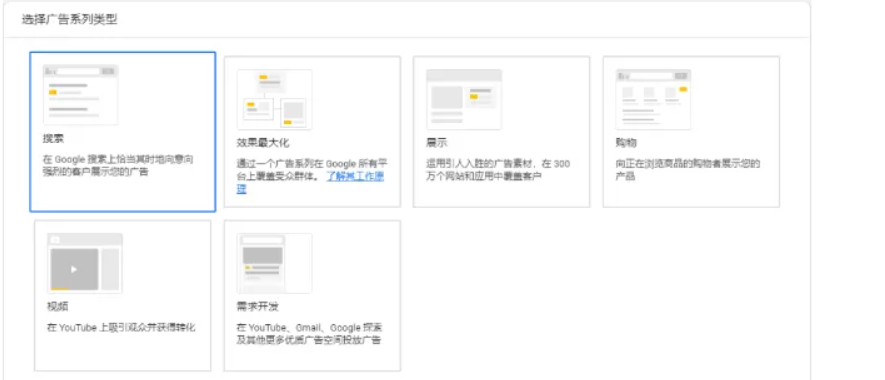Choose the 购物 title label
885x380 pixels.
click(x=626, y=143)
